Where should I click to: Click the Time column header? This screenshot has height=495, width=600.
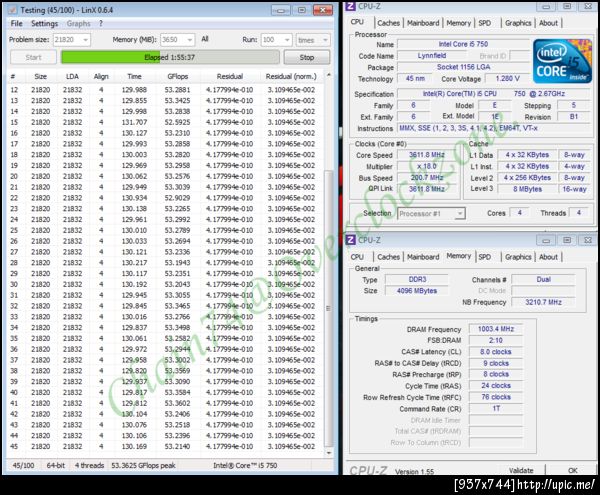134,77
